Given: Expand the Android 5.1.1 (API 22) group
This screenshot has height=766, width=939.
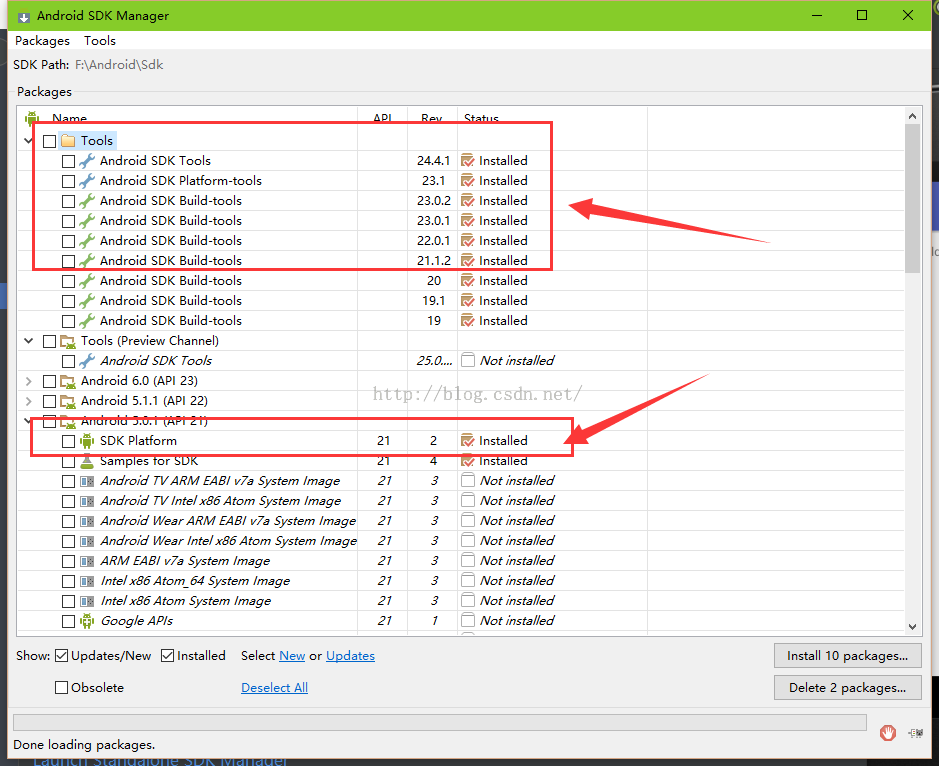Looking at the screenshot, I should (x=28, y=401).
